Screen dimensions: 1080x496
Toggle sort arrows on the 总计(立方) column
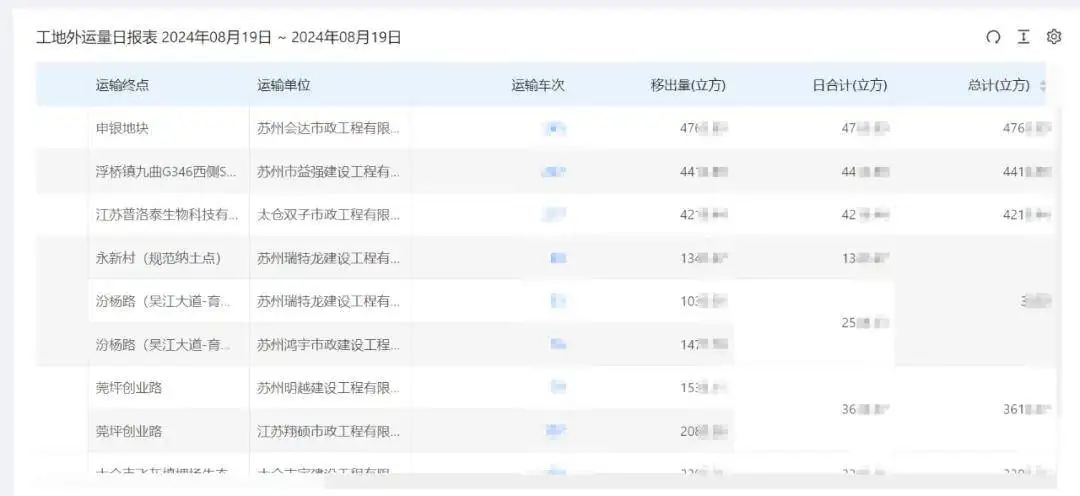tap(1043, 86)
